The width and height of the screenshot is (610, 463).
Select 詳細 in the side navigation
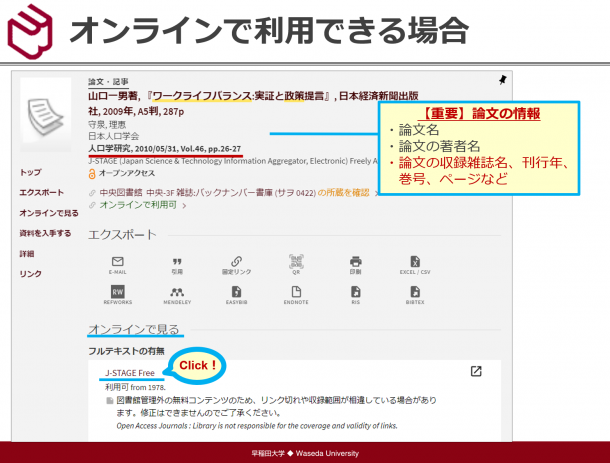pyautogui.click(x=27, y=254)
